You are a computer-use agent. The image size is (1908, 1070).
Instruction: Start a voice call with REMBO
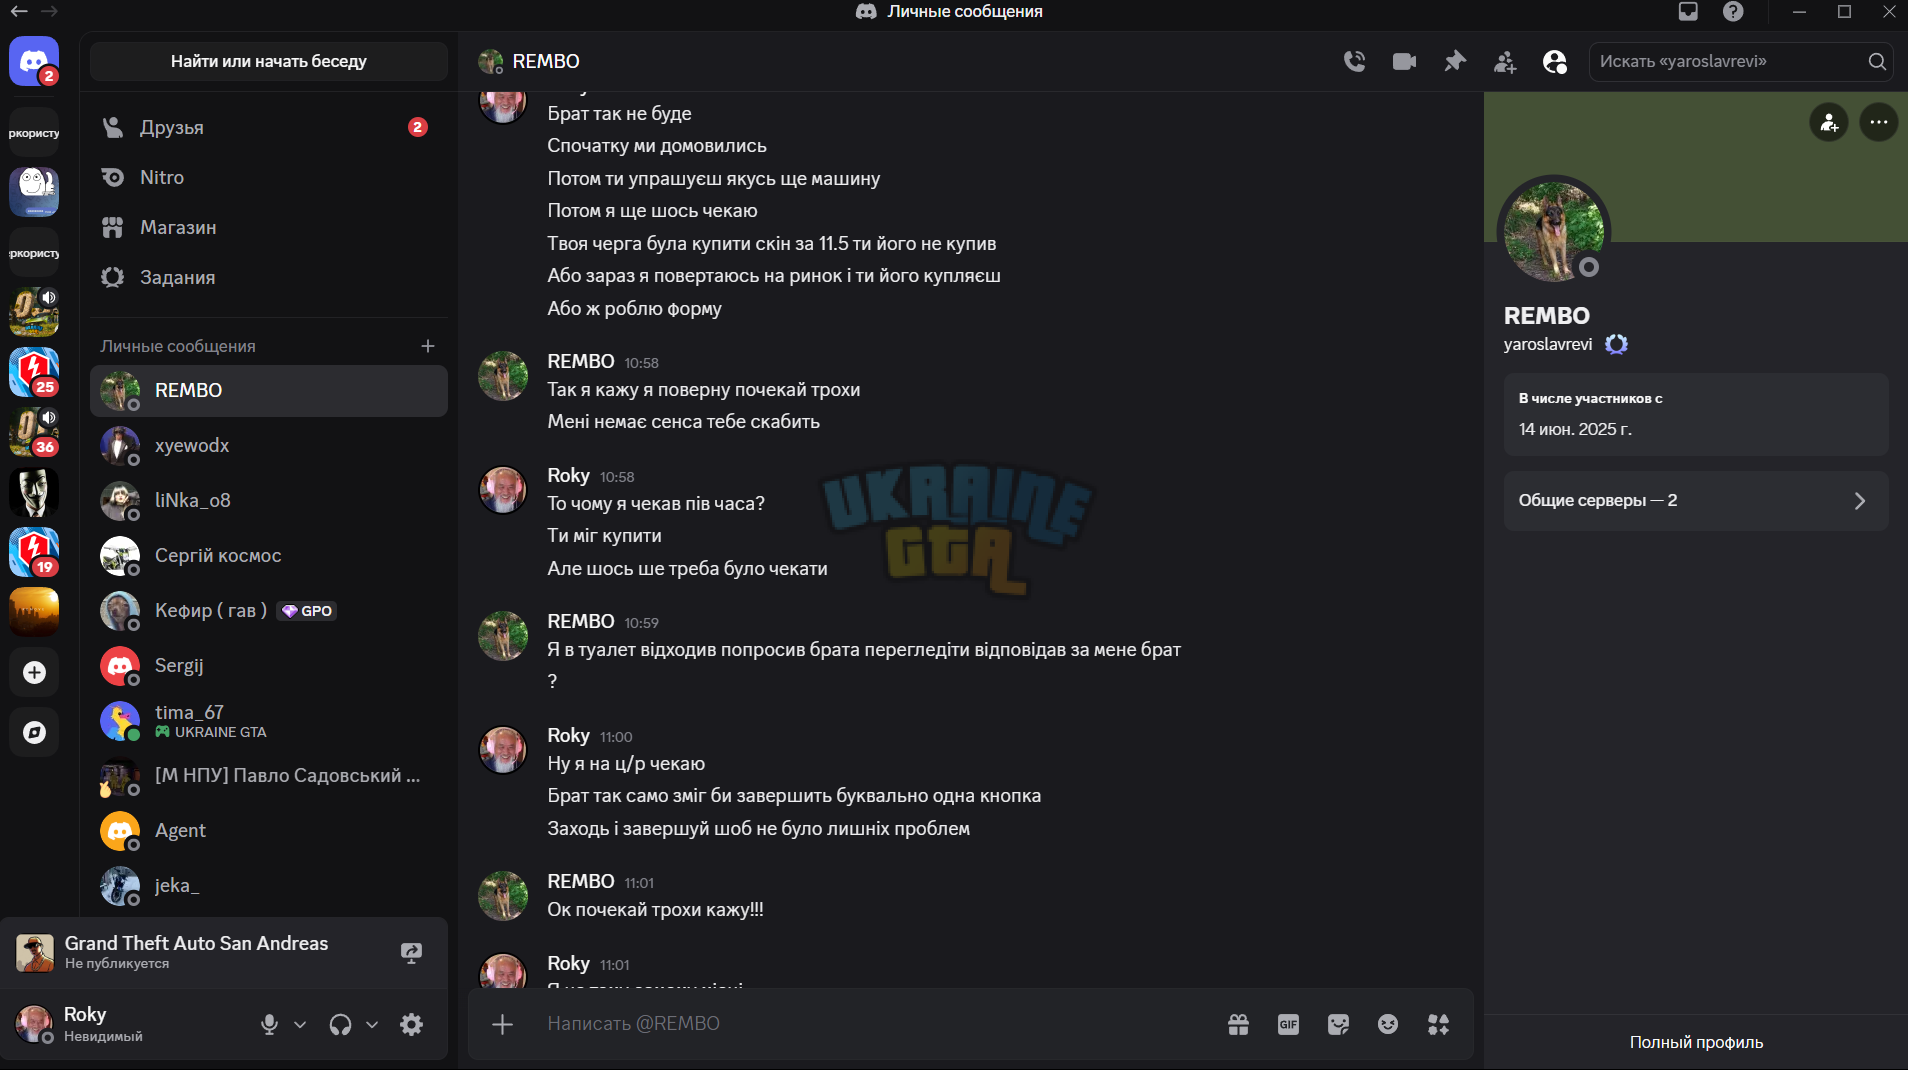[1354, 61]
